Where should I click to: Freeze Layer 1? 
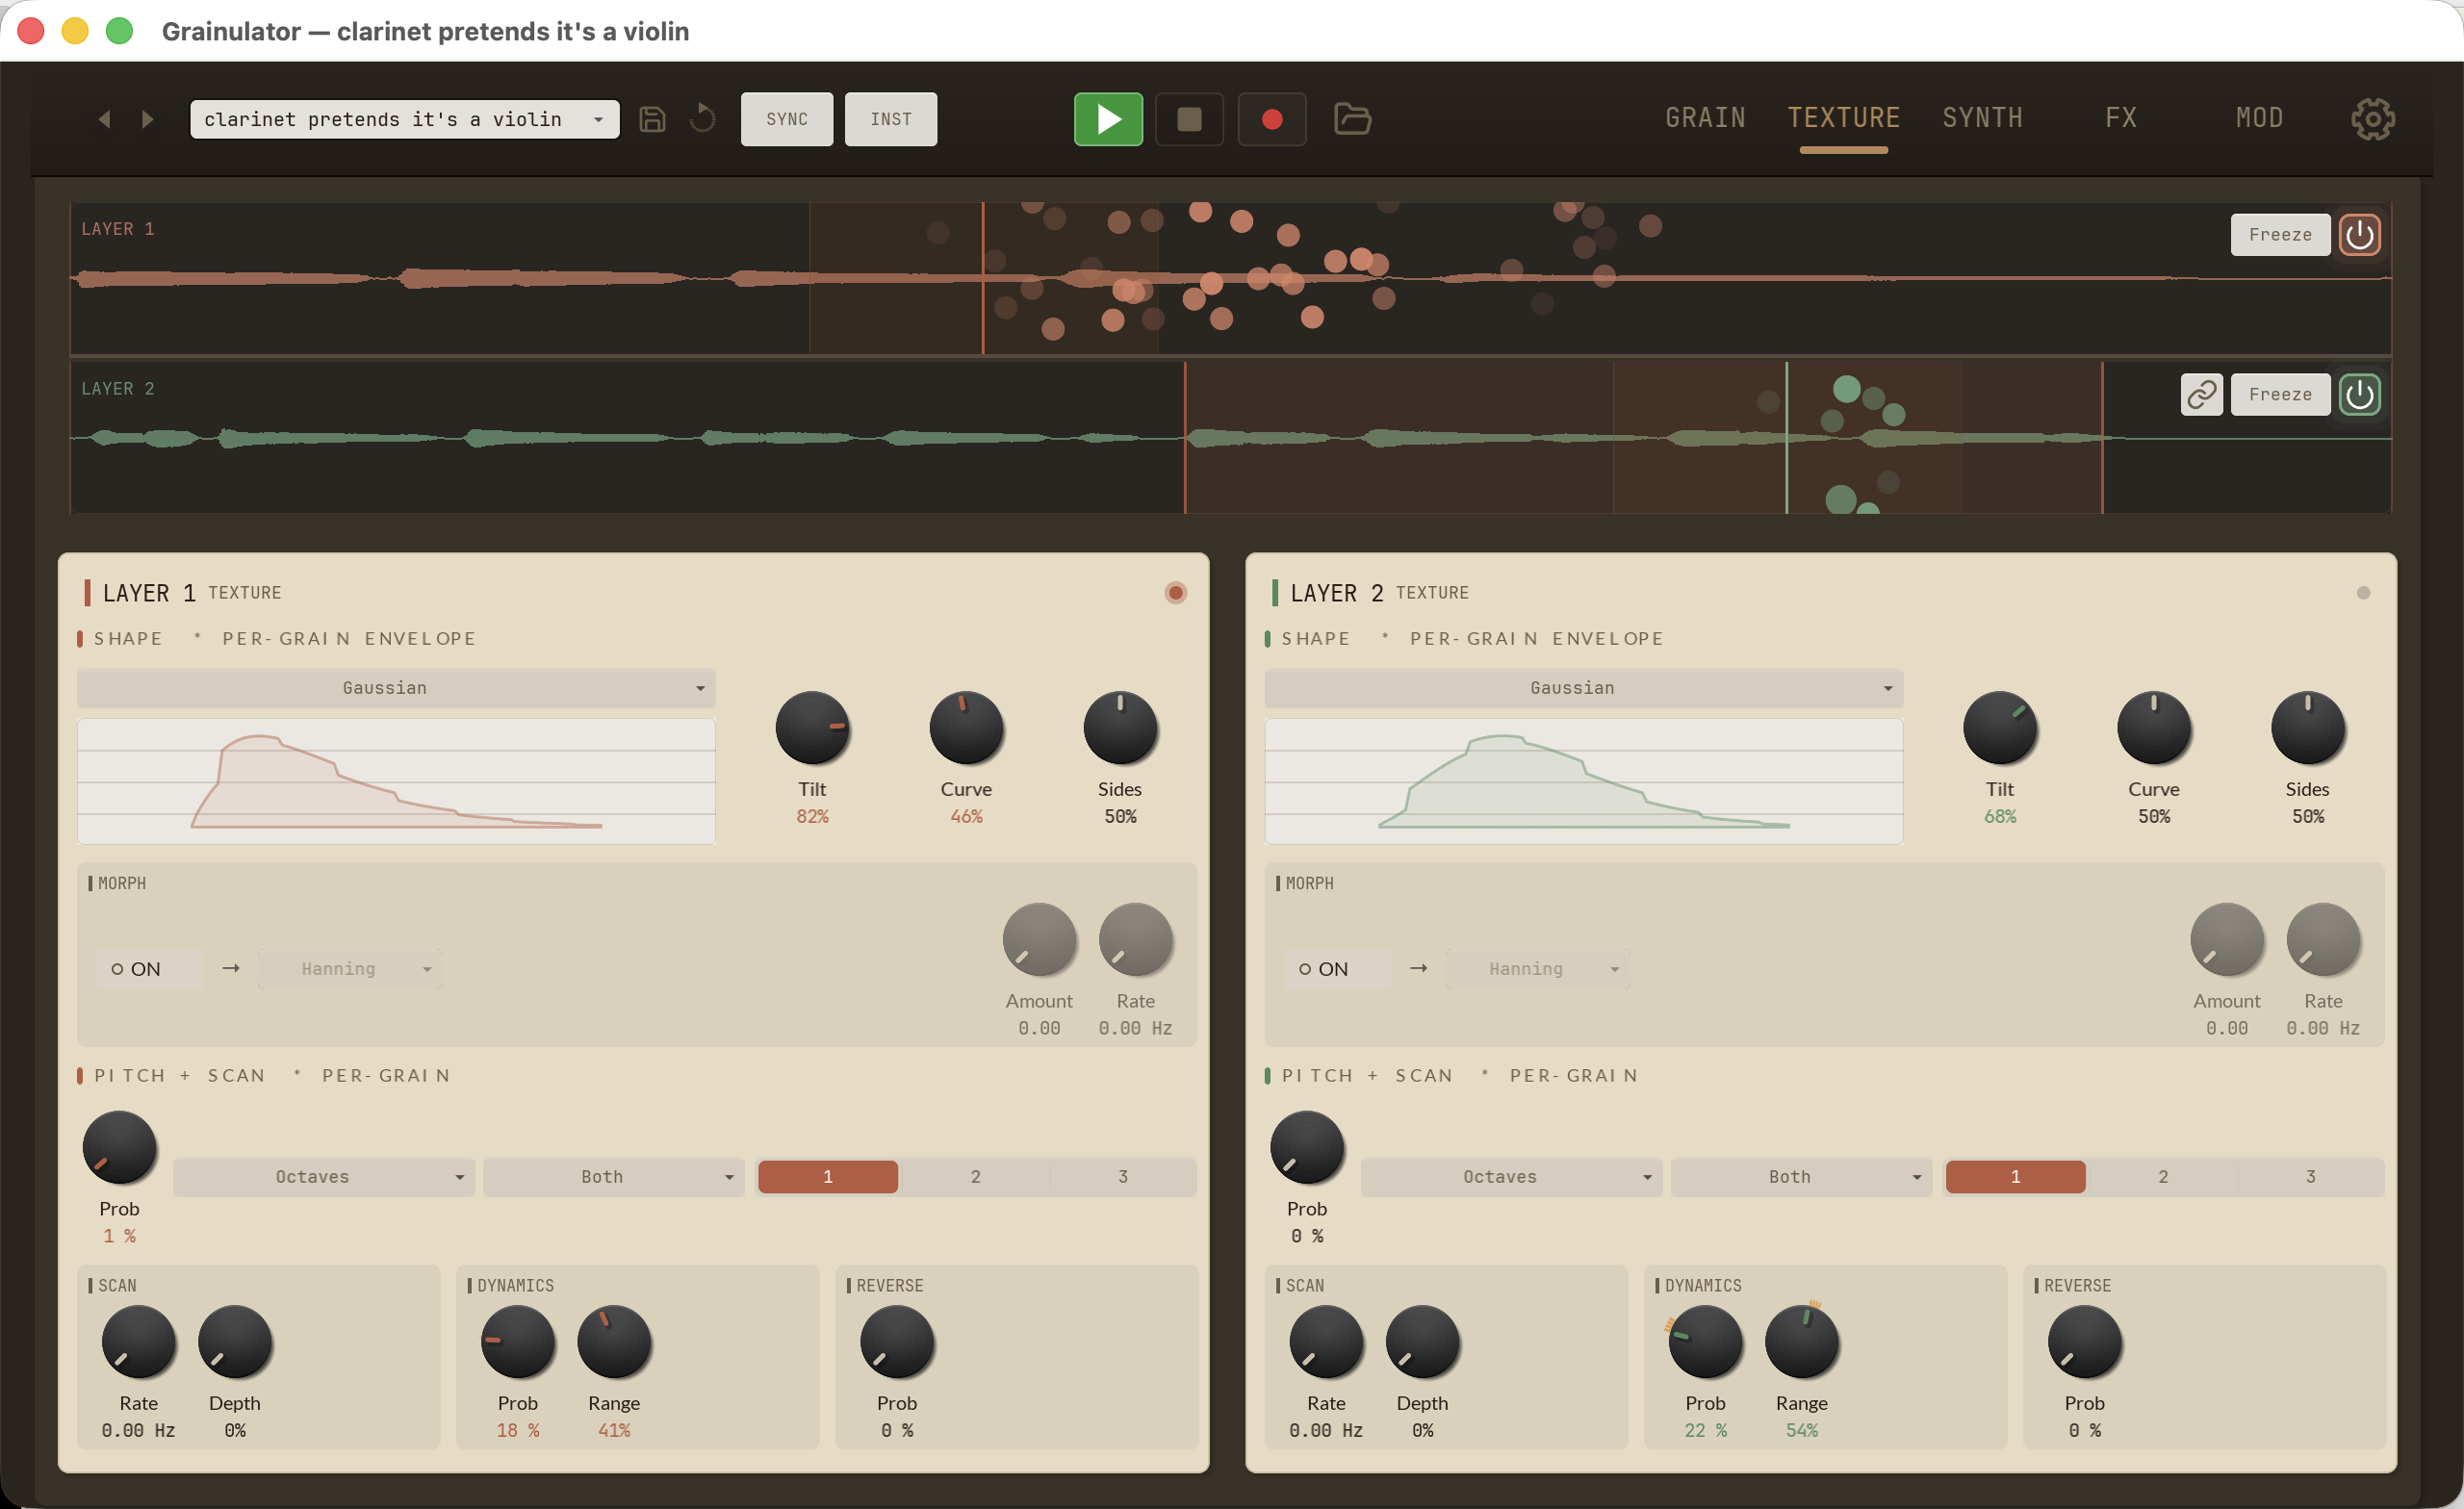[x=2280, y=235]
